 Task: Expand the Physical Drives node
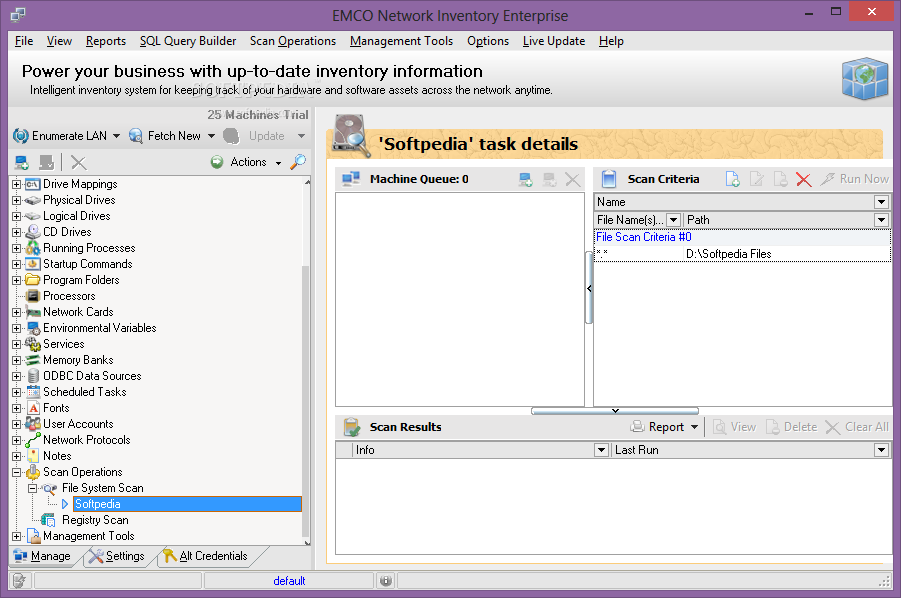pos(16,200)
